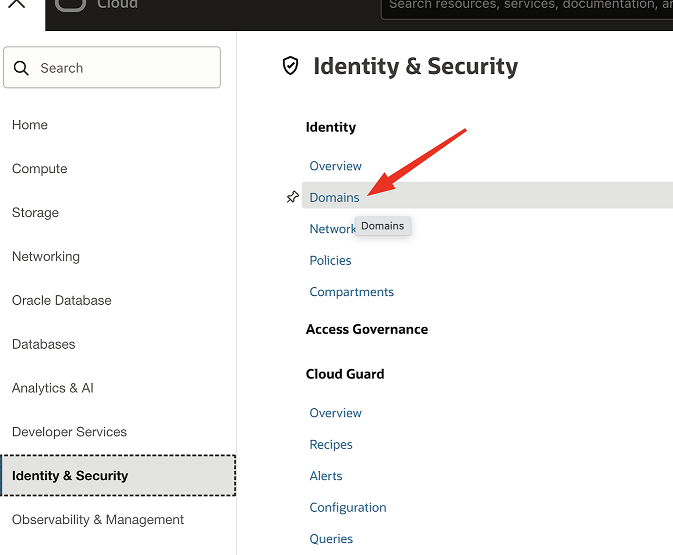Navigate to Compartments
This screenshot has height=555, width=673.
click(x=351, y=292)
